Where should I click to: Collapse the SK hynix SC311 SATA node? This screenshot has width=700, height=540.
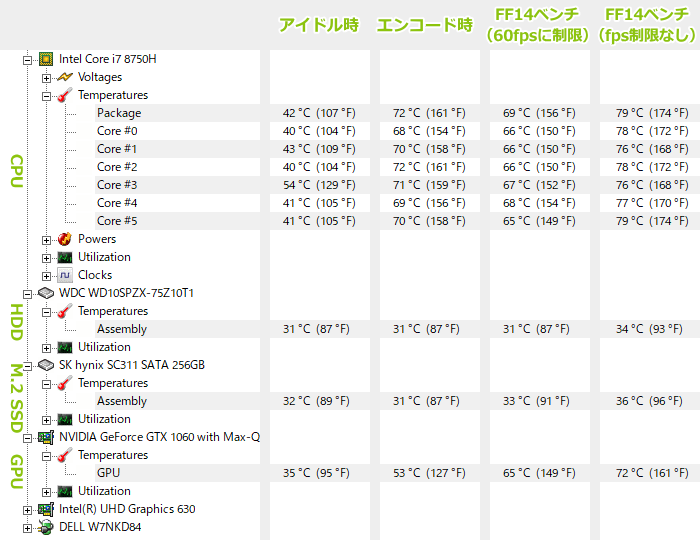tap(27, 366)
